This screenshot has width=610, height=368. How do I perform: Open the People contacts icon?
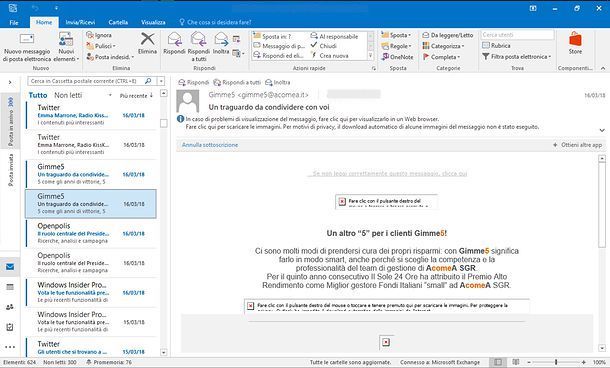click(10, 307)
